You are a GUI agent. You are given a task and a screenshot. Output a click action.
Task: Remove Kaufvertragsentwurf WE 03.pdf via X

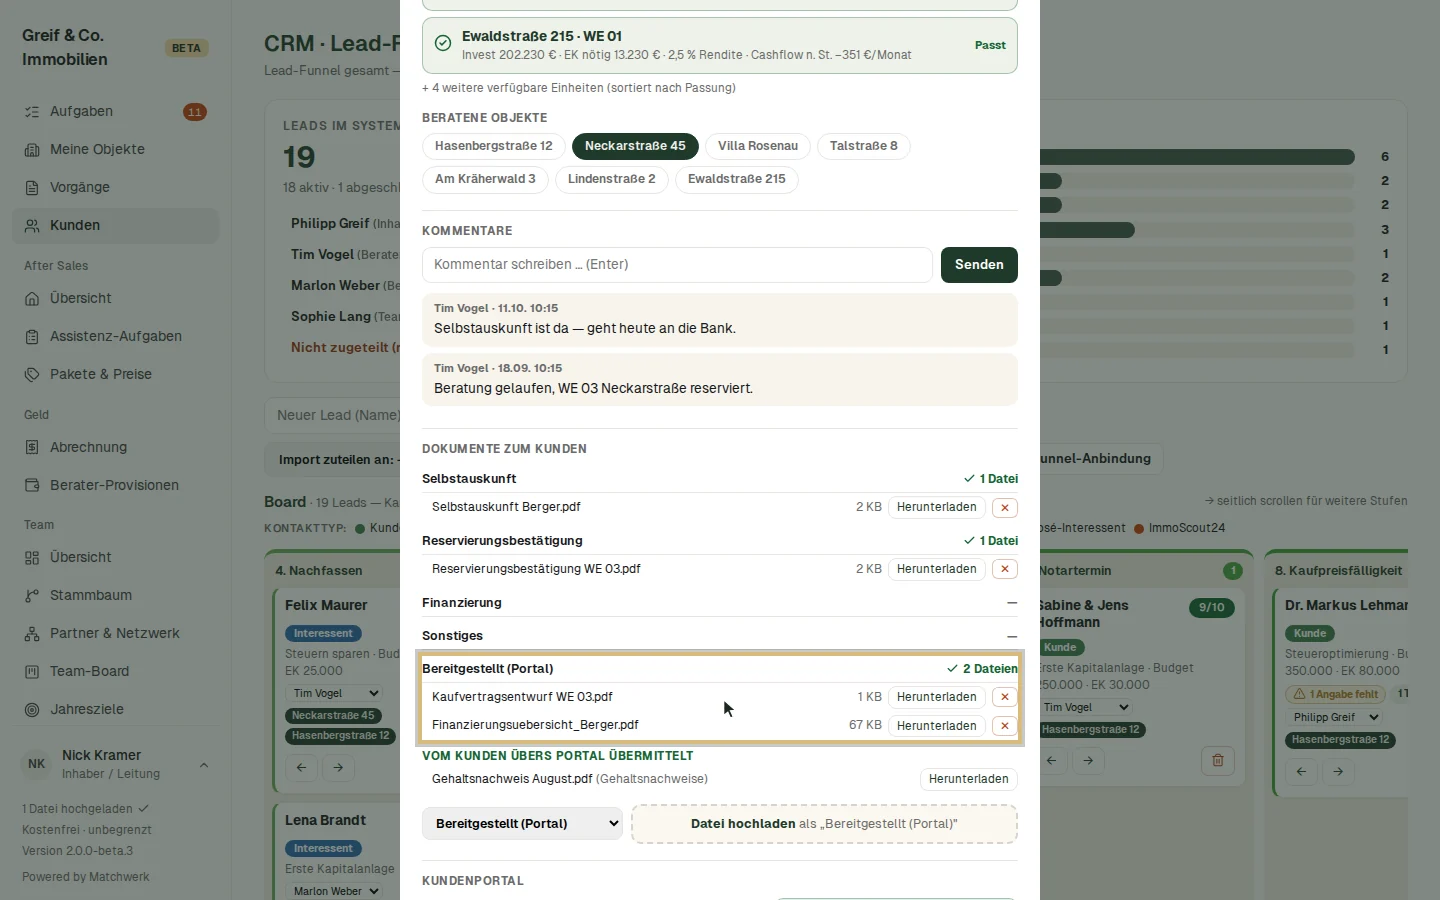1004,698
